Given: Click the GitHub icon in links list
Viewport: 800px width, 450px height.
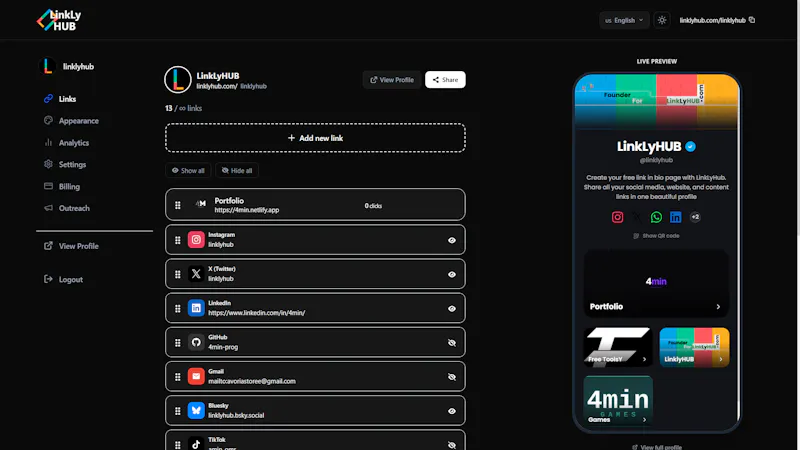Looking at the screenshot, I should point(196,342).
